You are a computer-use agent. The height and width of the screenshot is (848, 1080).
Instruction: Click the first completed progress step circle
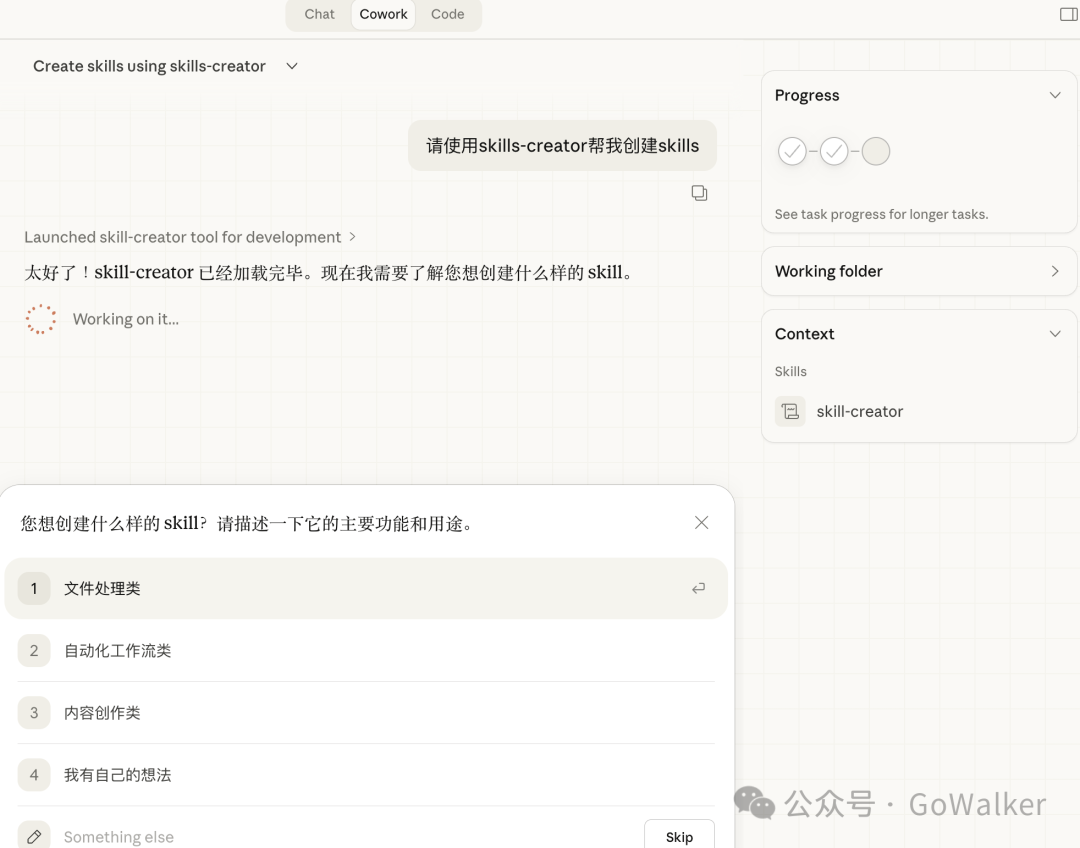(792, 151)
